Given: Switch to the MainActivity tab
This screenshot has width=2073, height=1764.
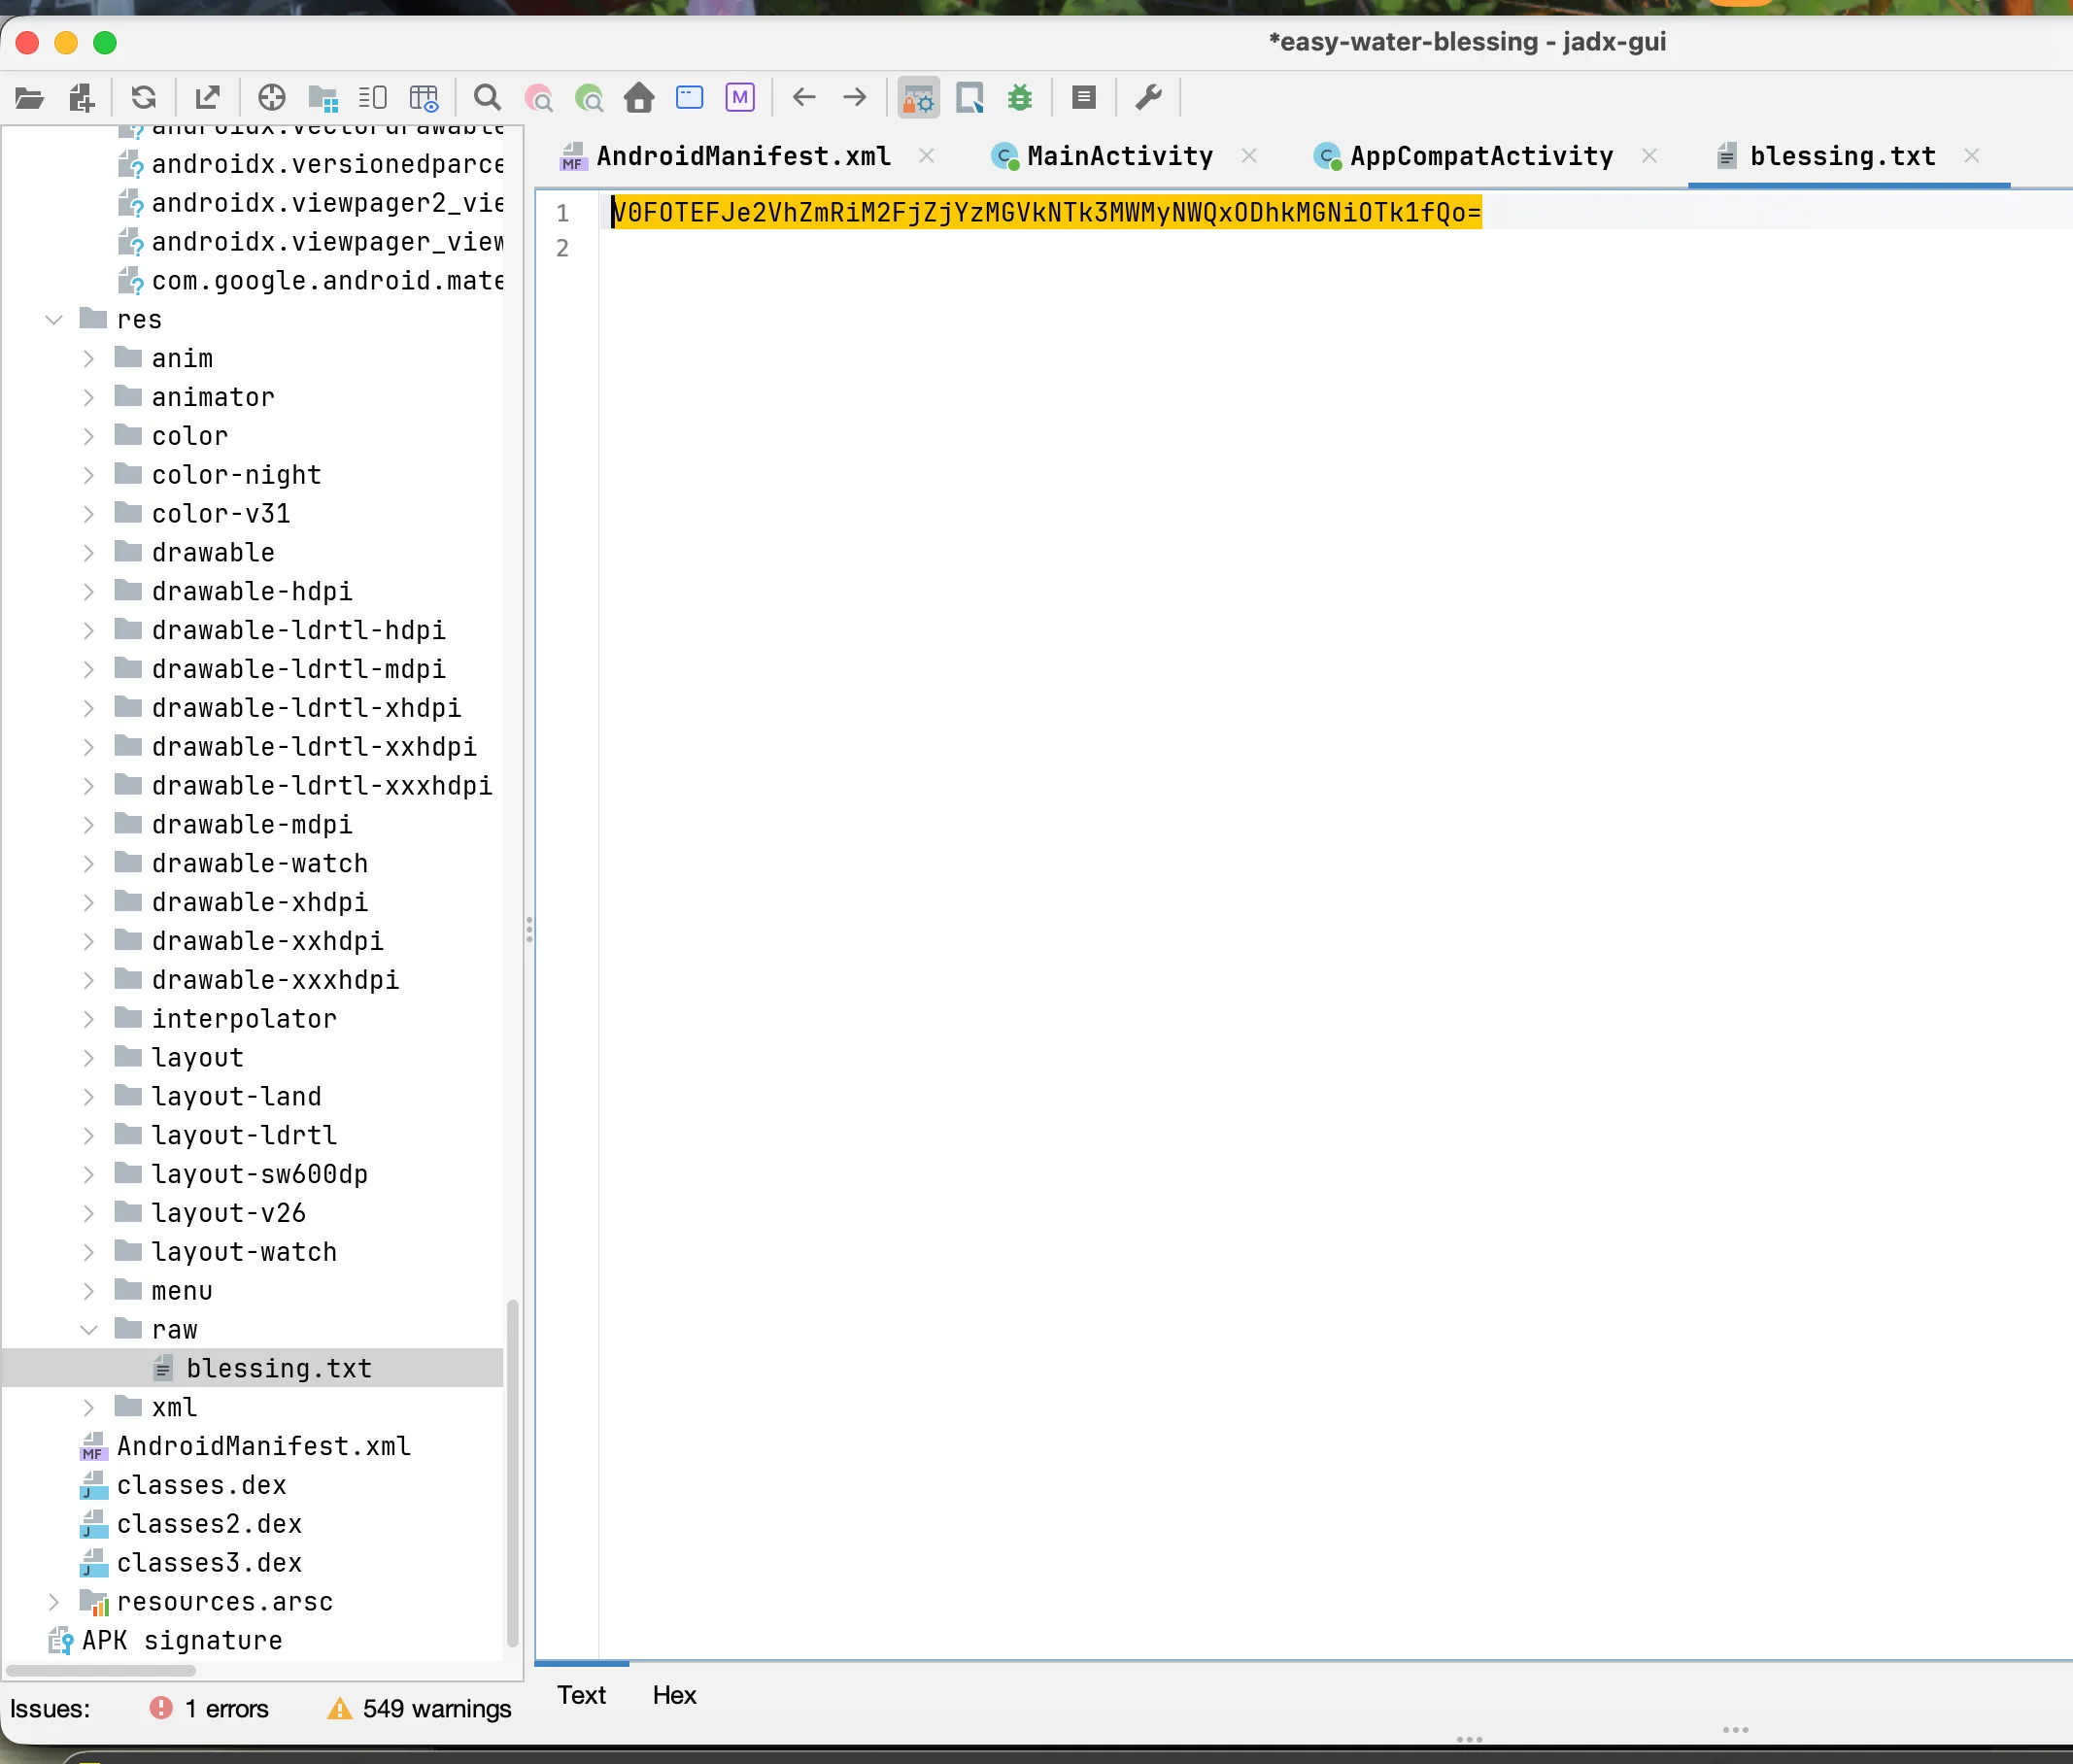Looking at the screenshot, I should 1118,156.
